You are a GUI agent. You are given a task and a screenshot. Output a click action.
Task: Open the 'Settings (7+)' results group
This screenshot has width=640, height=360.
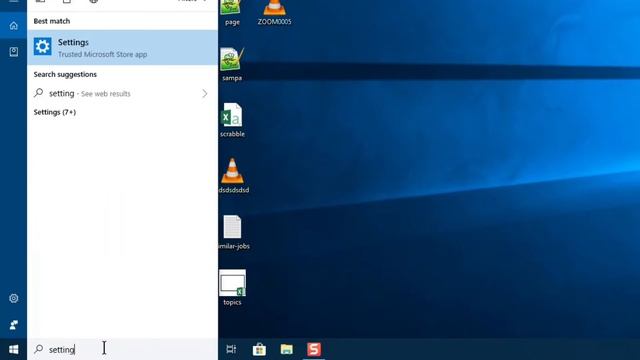[x=55, y=112]
